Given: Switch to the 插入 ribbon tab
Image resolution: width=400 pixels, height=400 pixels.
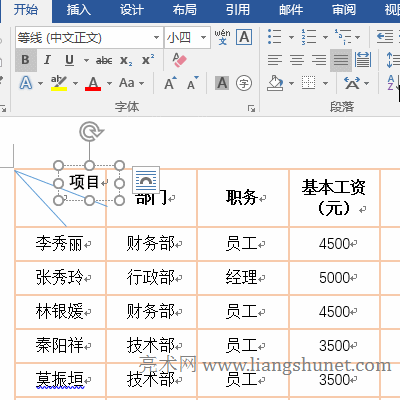Looking at the screenshot, I should click(x=79, y=10).
